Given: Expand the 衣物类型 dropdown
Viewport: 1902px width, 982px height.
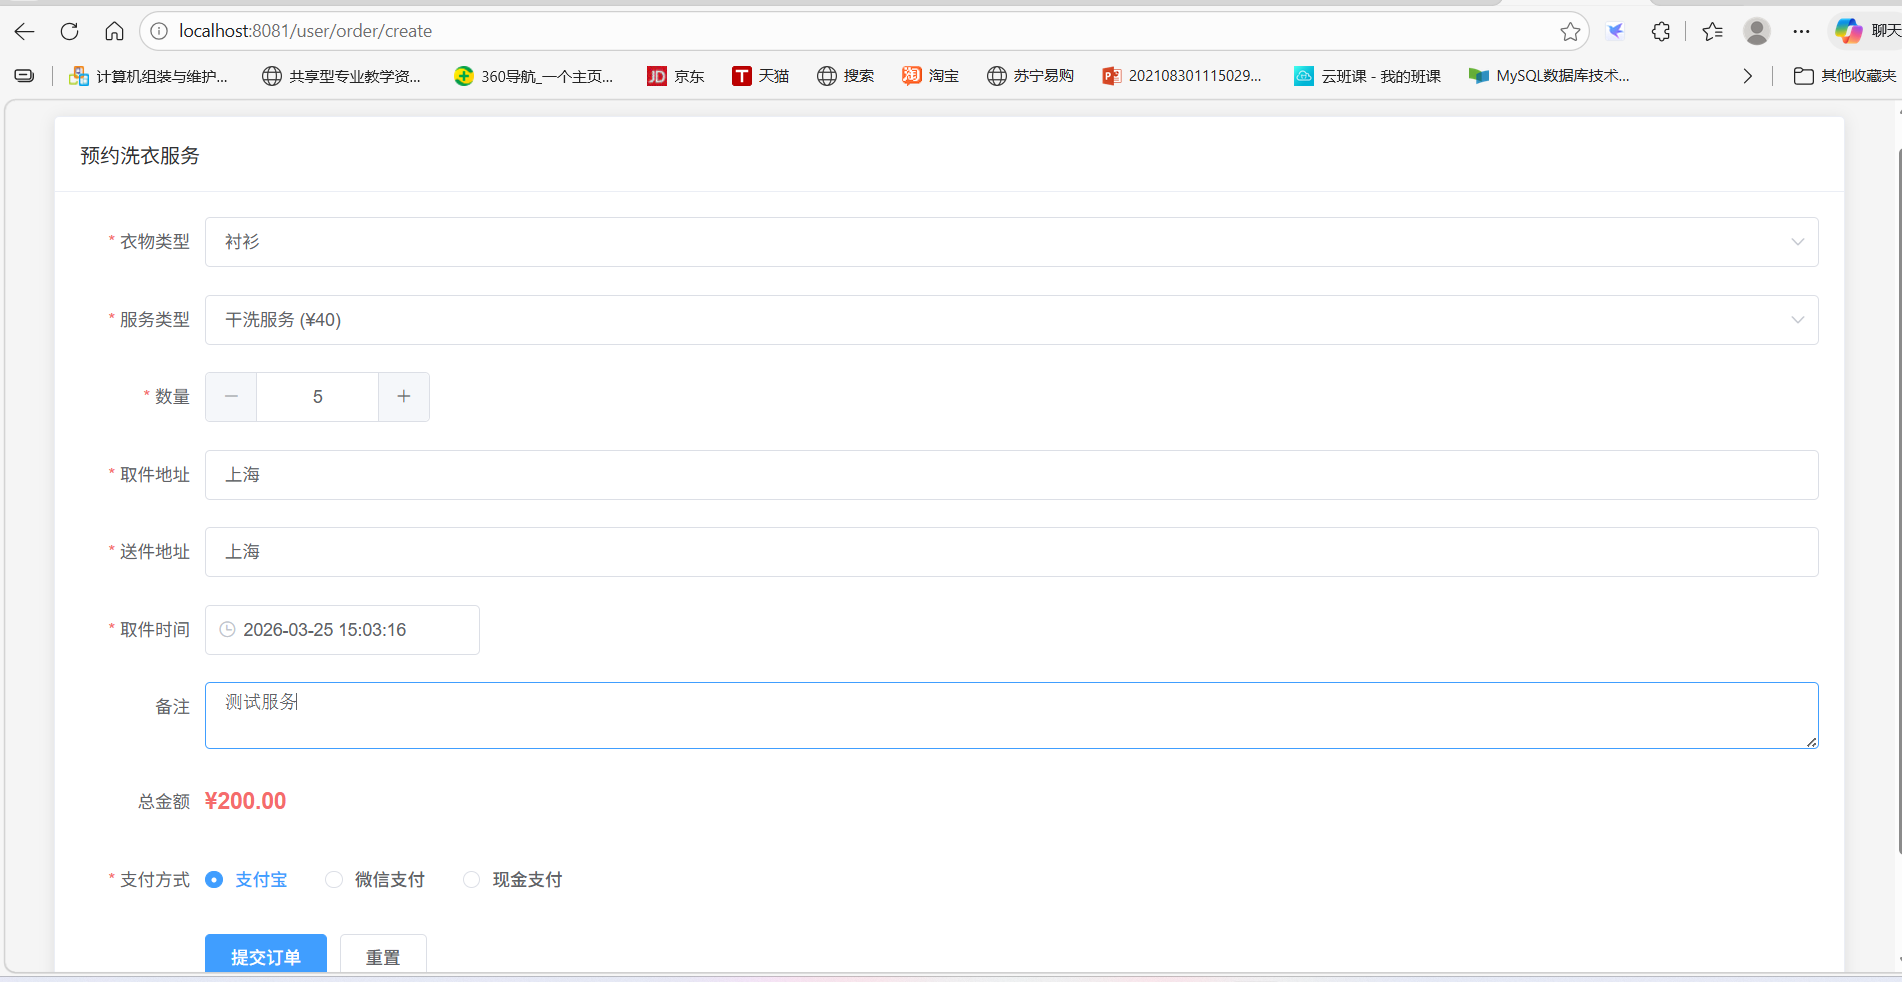Looking at the screenshot, I should 1011,242.
